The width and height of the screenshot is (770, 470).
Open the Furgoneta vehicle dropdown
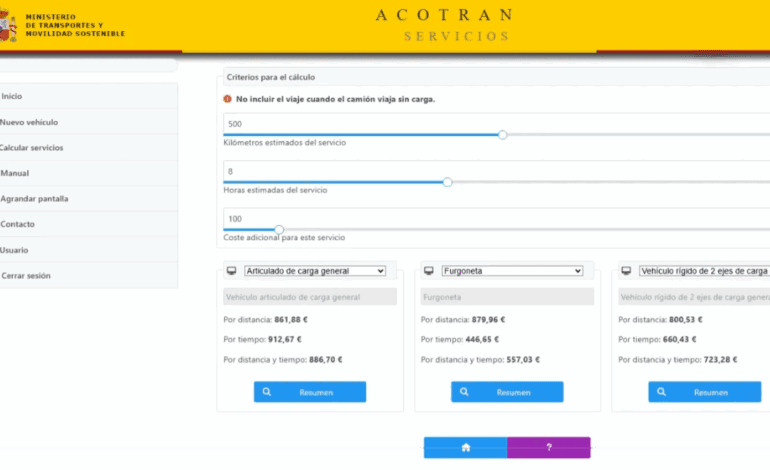[512, 271]
